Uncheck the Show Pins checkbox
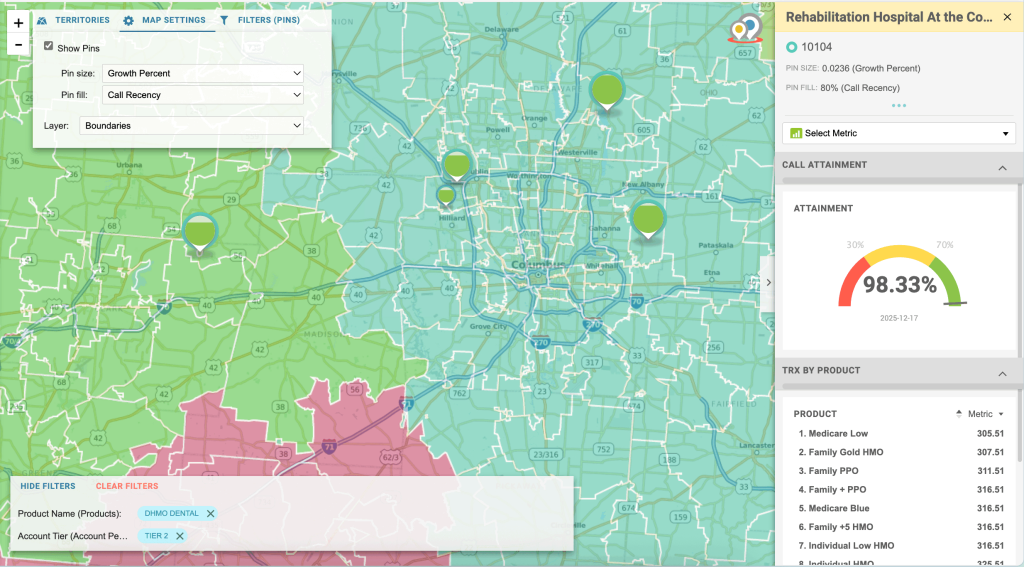 (49, 47)
